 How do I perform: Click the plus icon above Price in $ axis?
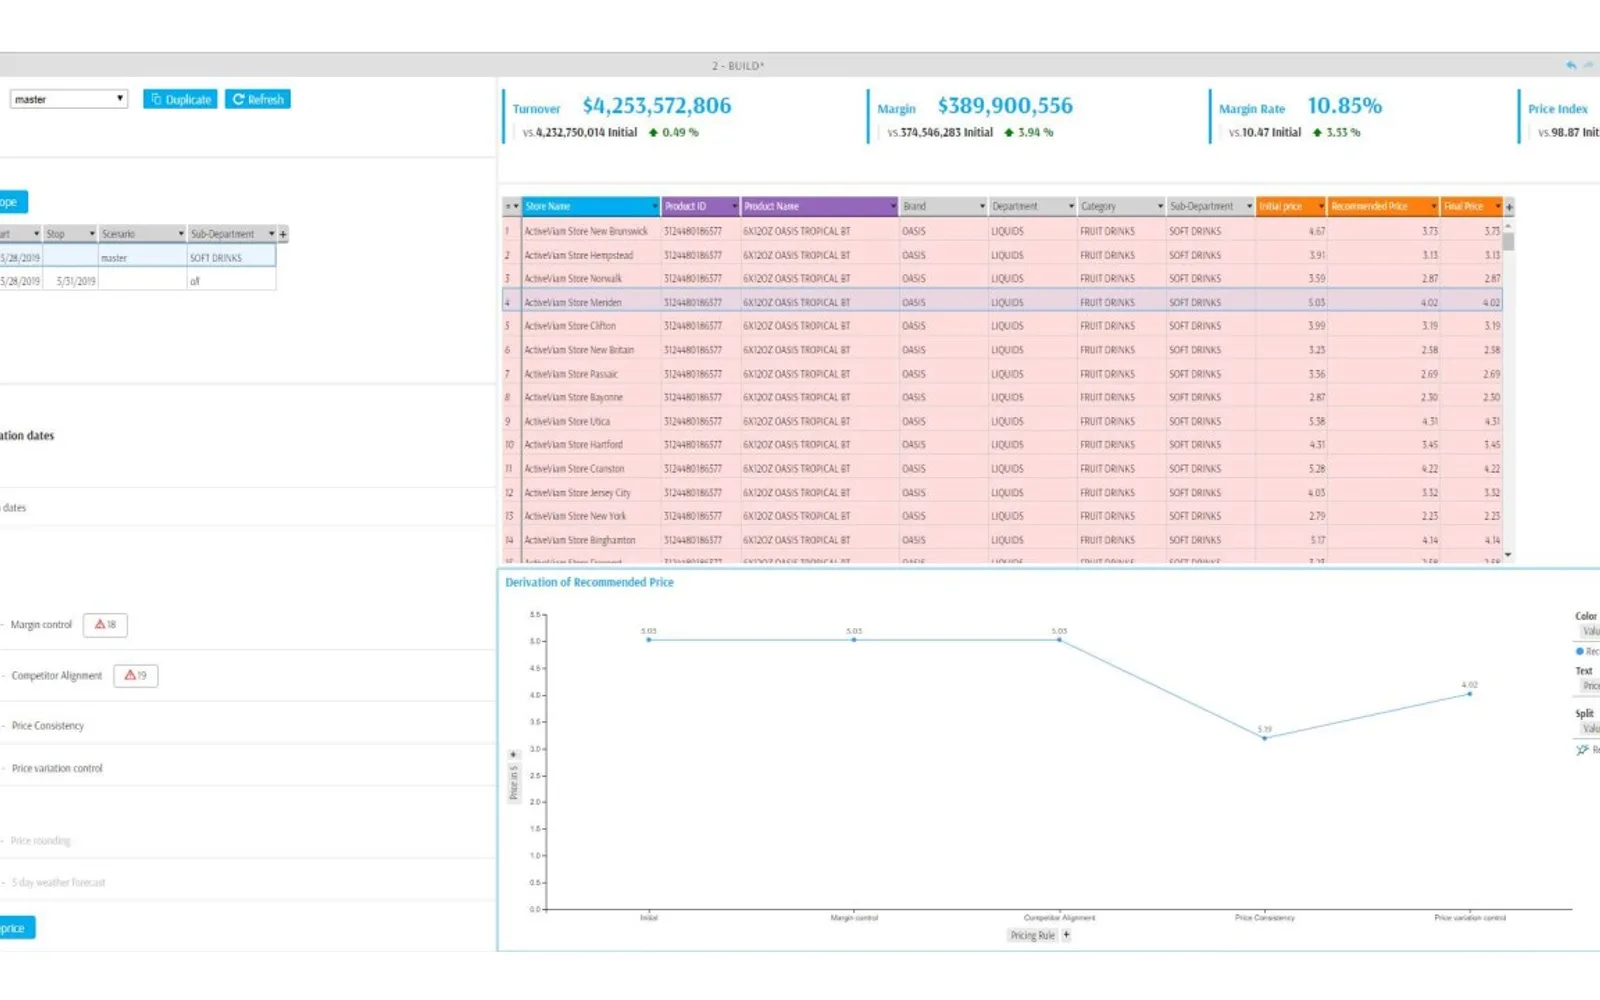(513, 755)
